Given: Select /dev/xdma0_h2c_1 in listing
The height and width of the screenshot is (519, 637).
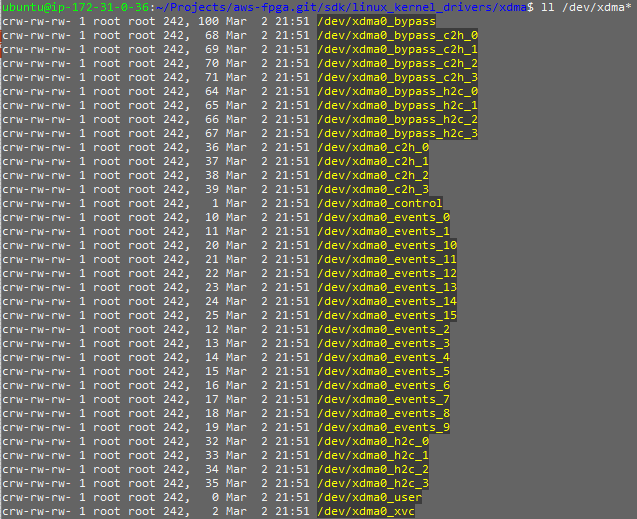Looking at the screenshot, I should click(x=373, y=456).
